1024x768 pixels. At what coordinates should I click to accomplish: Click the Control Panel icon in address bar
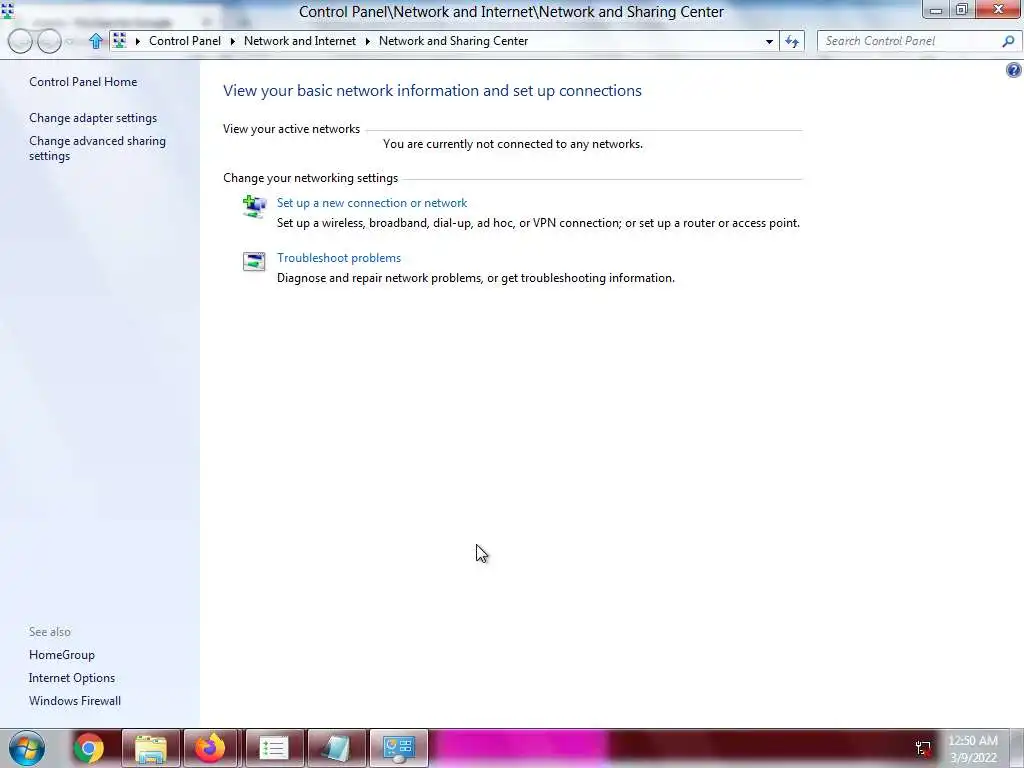click(120, 40)
